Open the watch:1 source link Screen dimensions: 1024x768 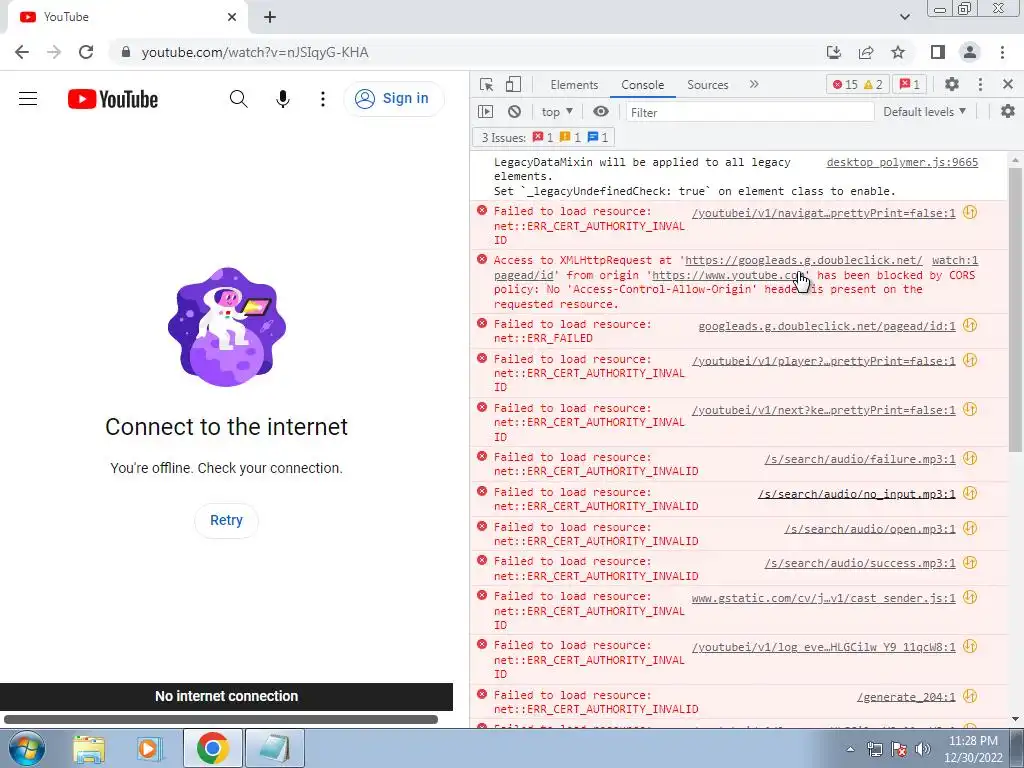pyautogui.click(x=955, y=260)
